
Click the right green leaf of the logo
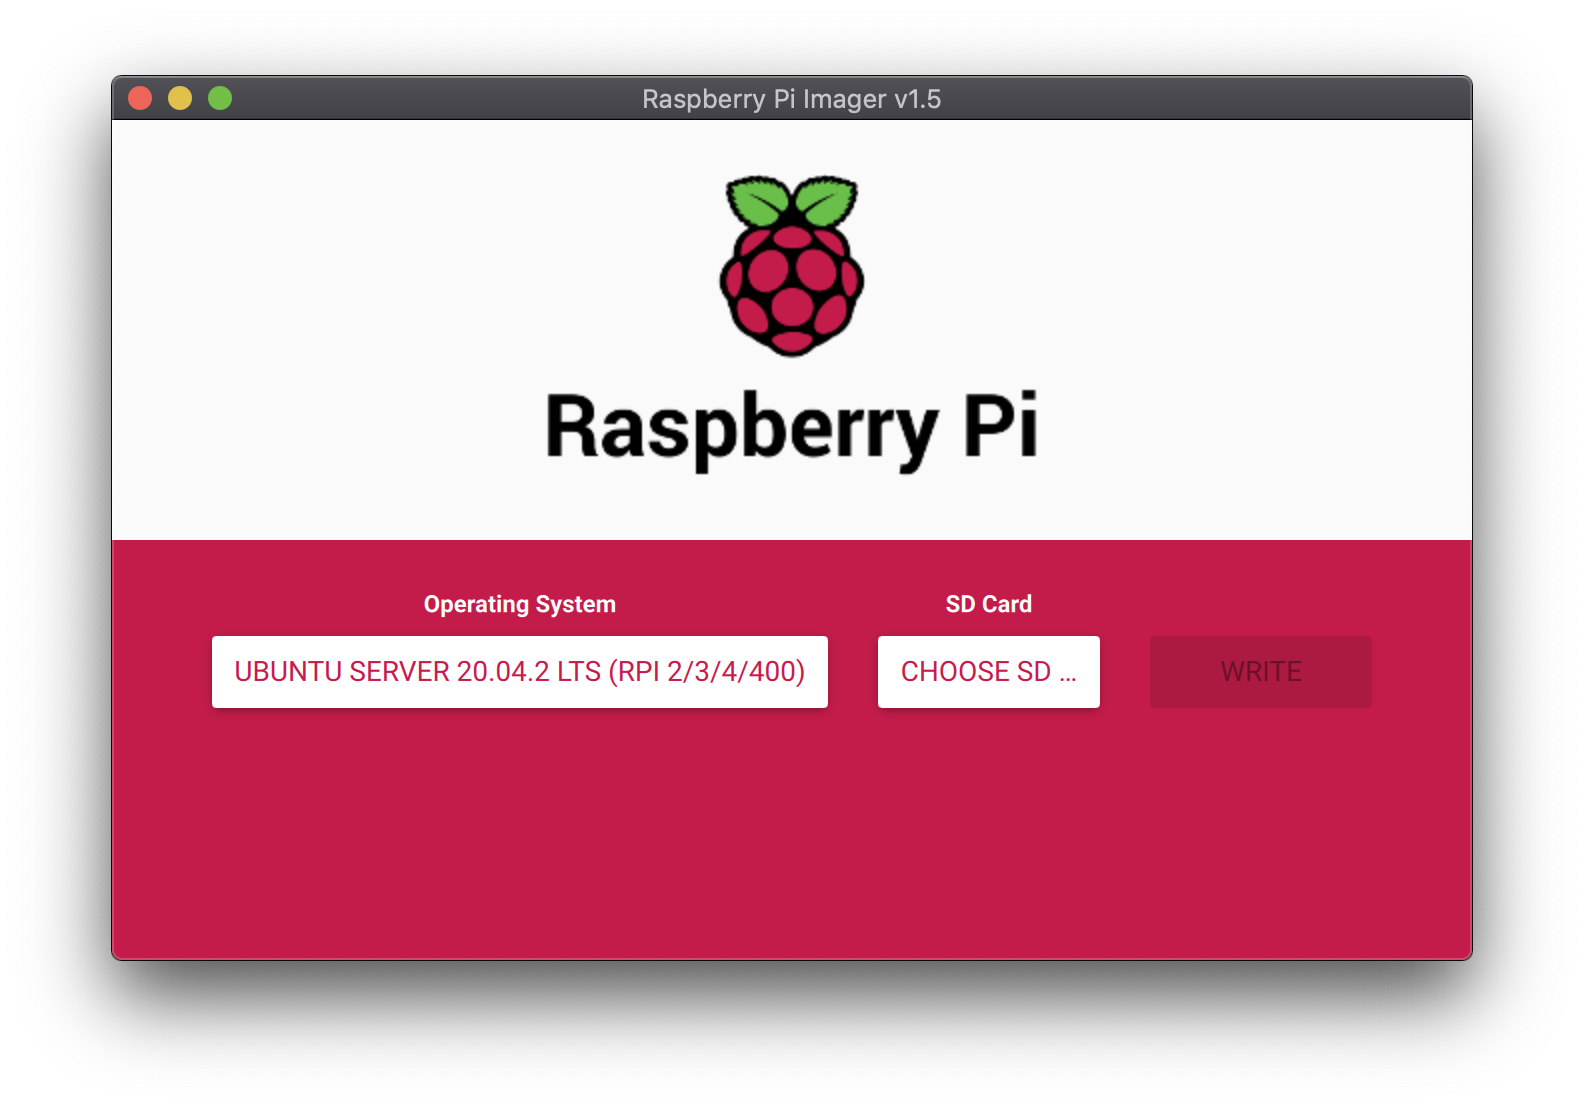pyautogui.click(x=826, y=201)
